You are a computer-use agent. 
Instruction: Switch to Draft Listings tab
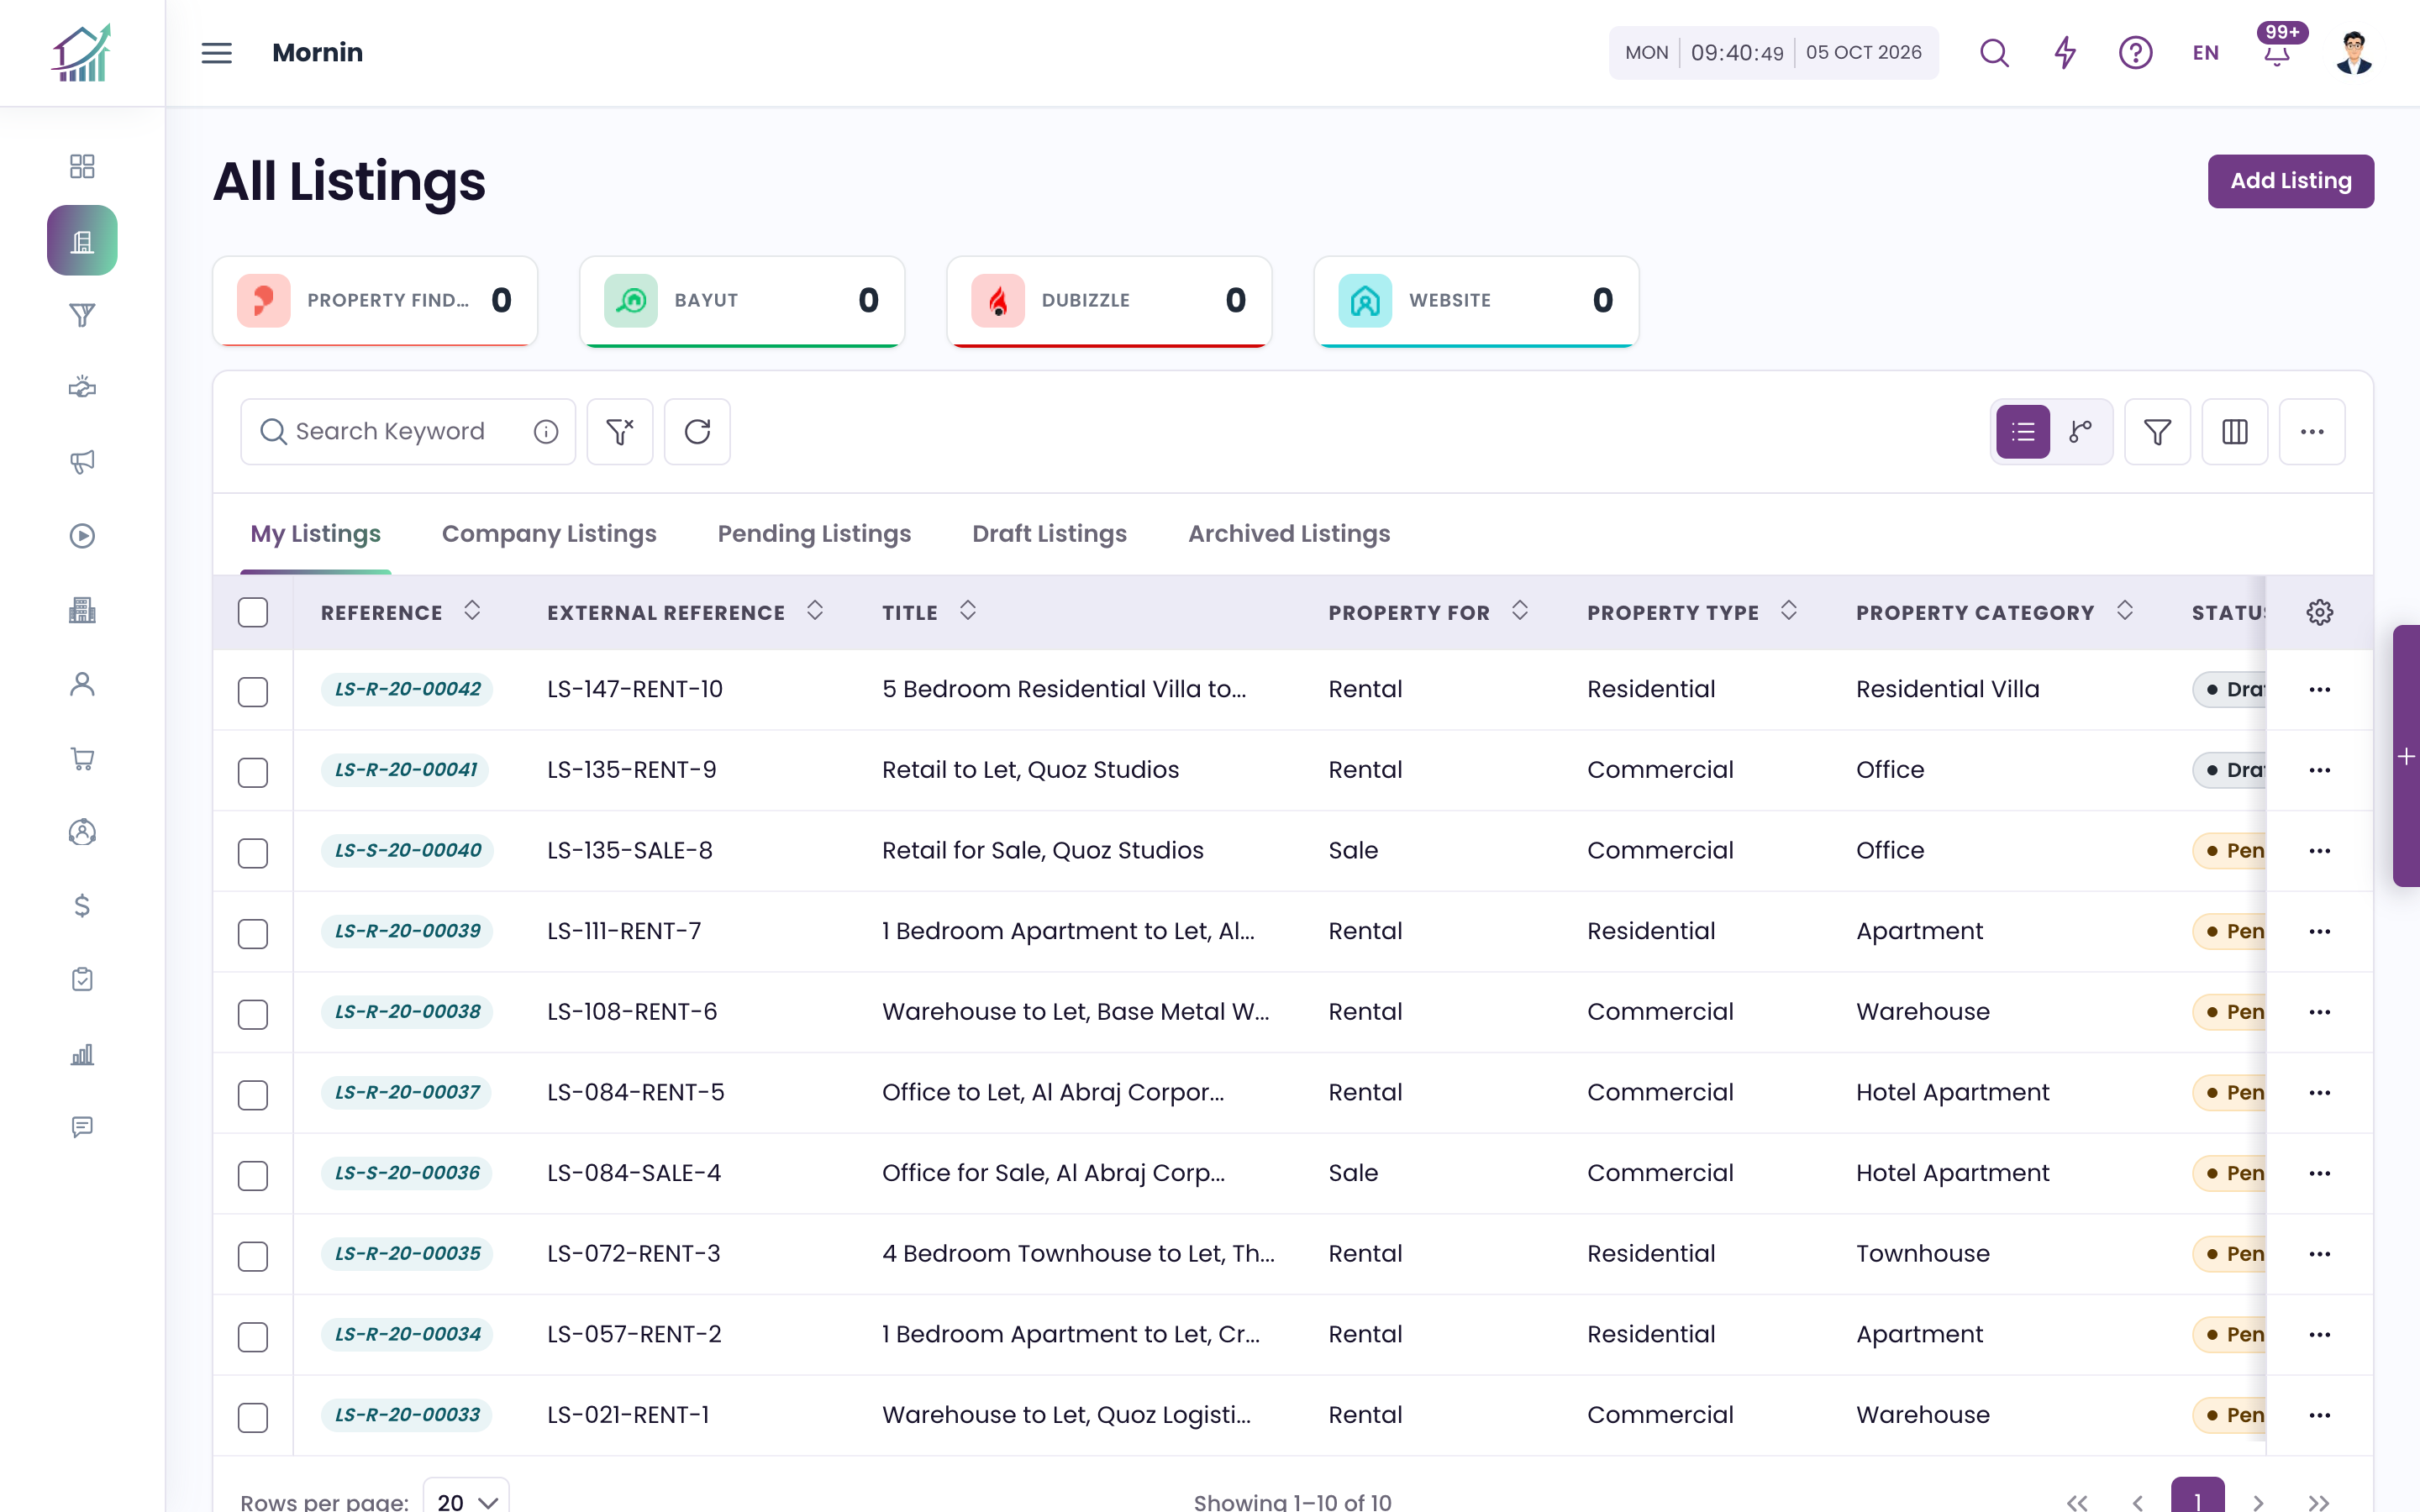[1049, 534]
